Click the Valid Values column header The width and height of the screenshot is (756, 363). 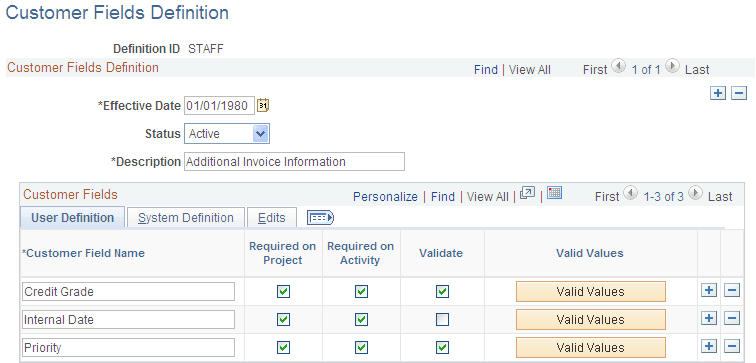coord(590,253)
